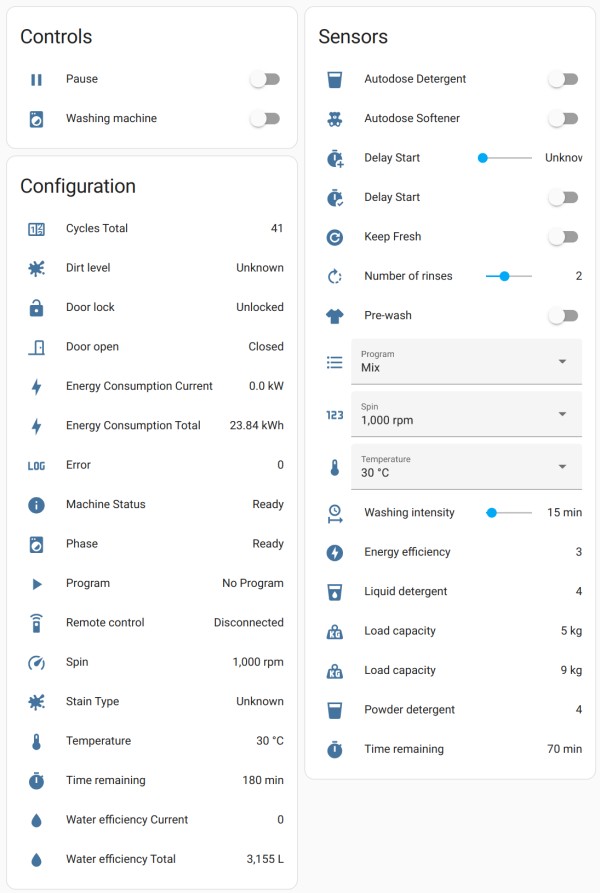Toggle the Pause switch

265,80
